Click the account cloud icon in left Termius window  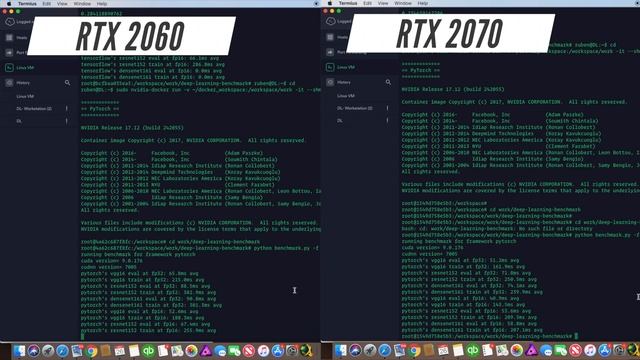(10, 22)
